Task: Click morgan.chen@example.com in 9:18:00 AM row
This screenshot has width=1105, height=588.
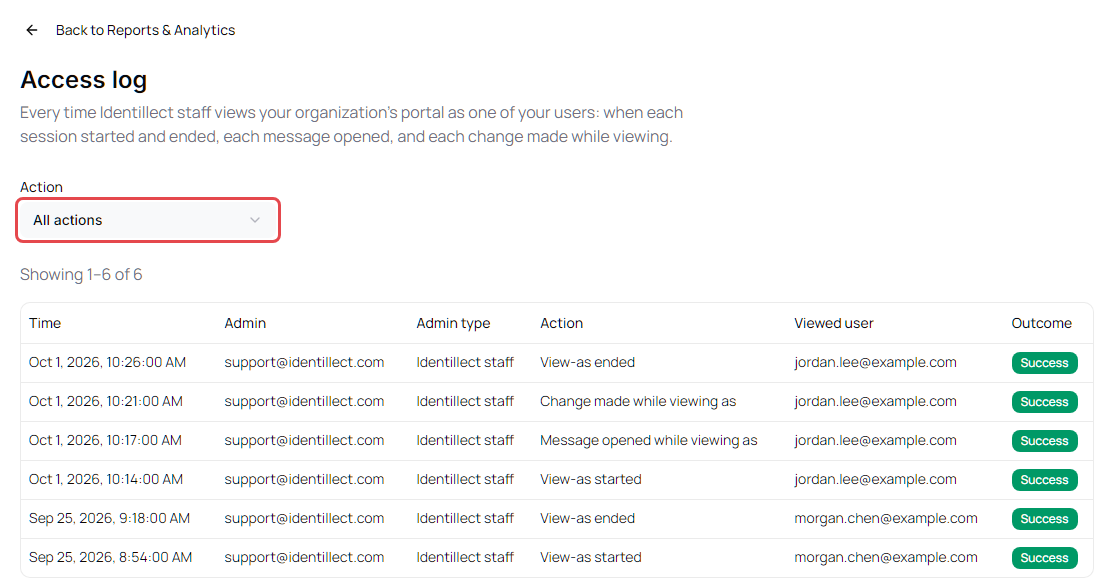Action: pos(886,518)
